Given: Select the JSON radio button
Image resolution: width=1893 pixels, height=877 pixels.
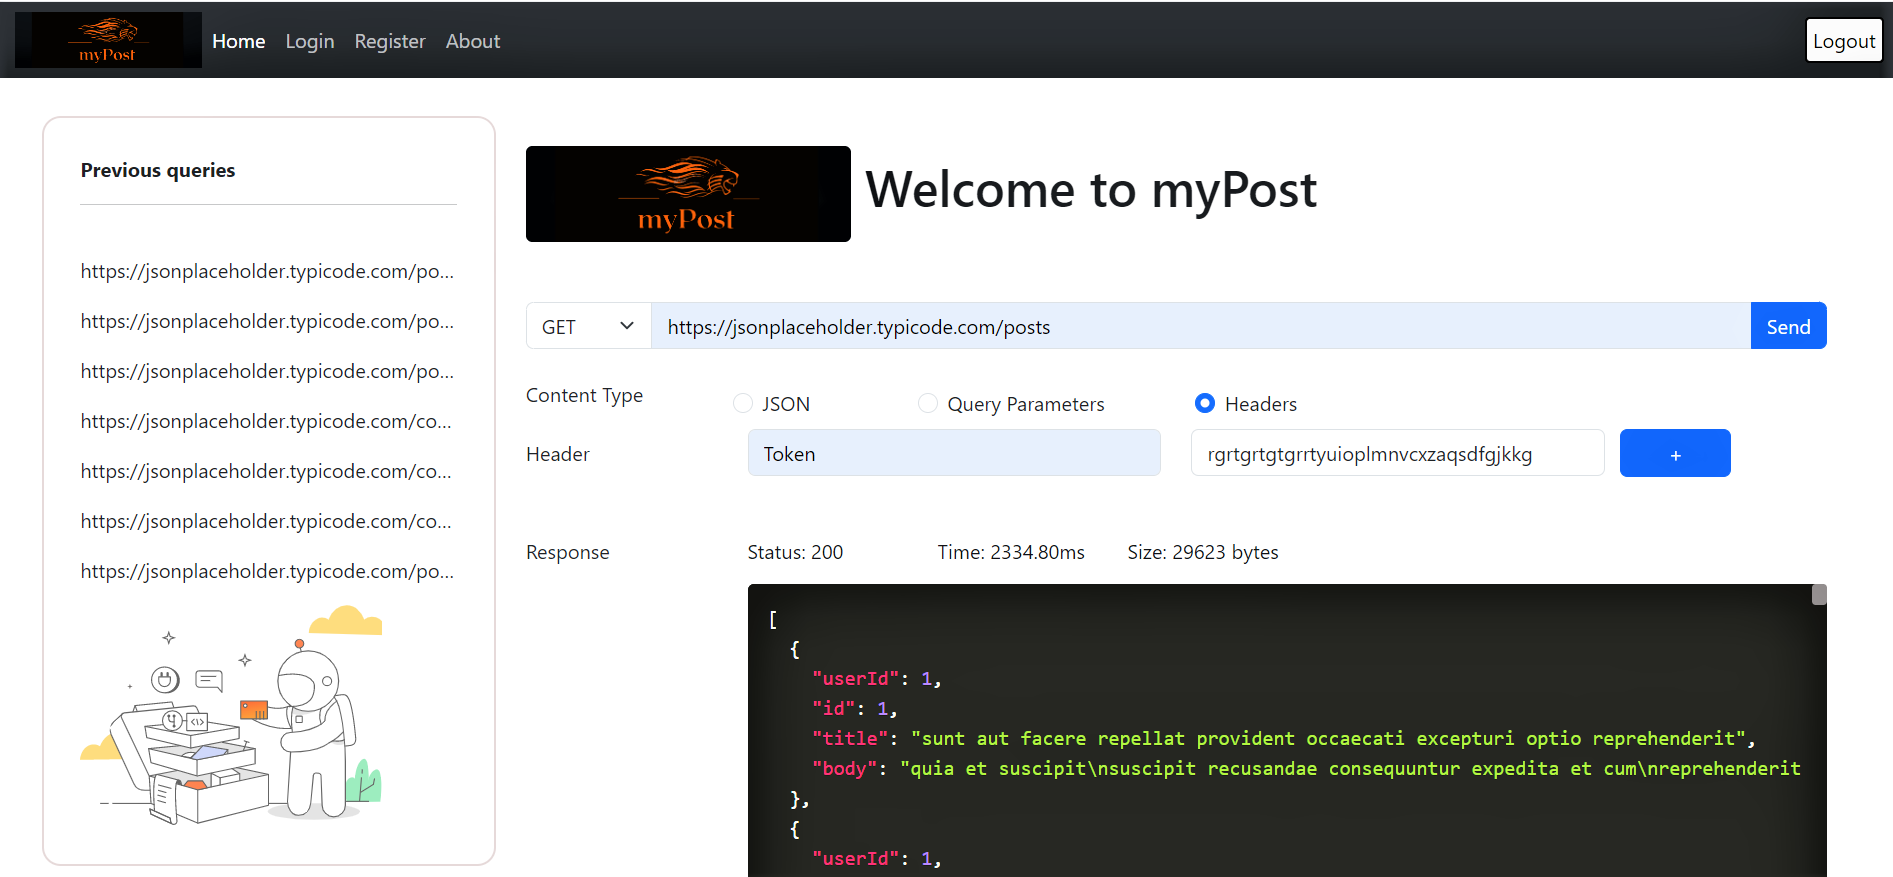Looking at the screenshot, I should [743, 403].
